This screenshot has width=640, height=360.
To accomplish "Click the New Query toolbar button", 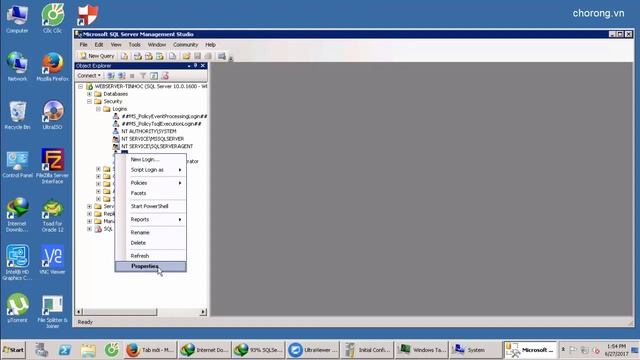I will tap(97, 56).
